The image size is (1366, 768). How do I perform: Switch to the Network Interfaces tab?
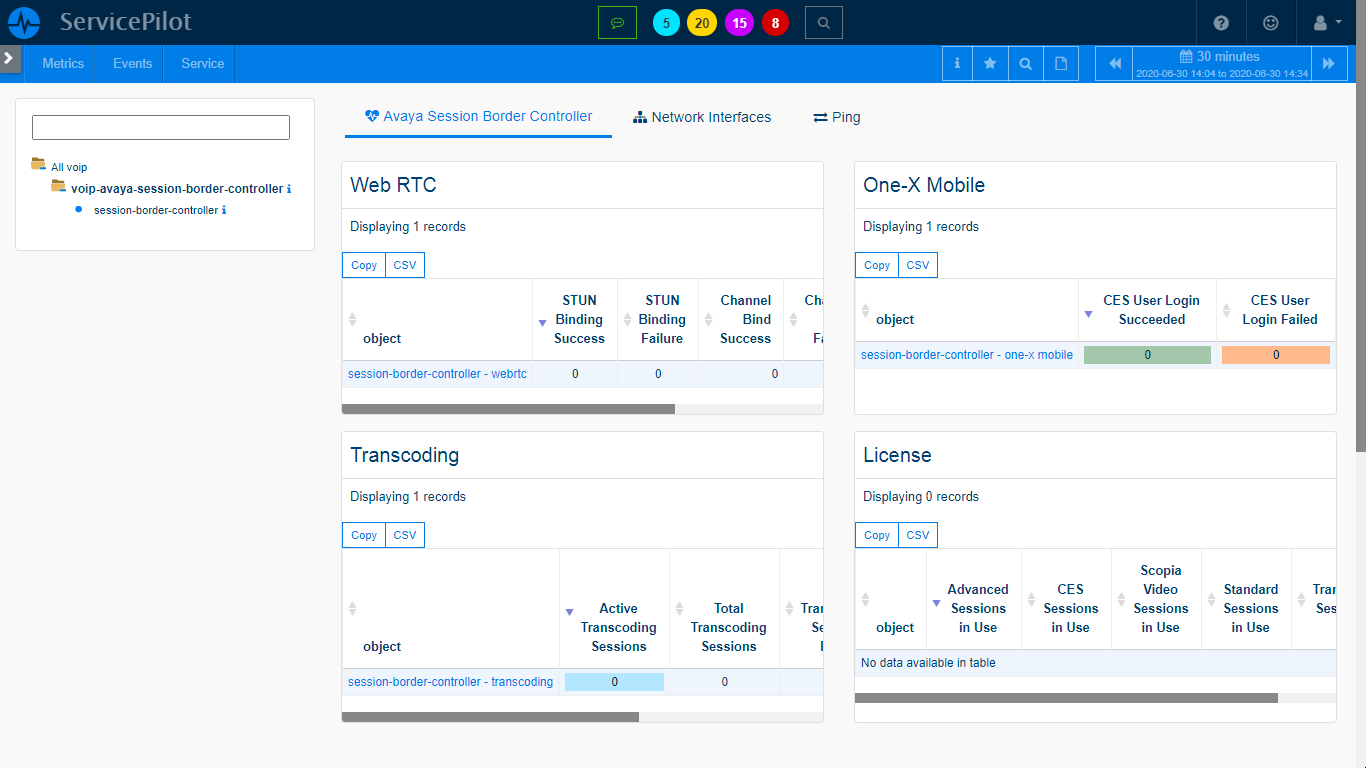coord(702,117)
